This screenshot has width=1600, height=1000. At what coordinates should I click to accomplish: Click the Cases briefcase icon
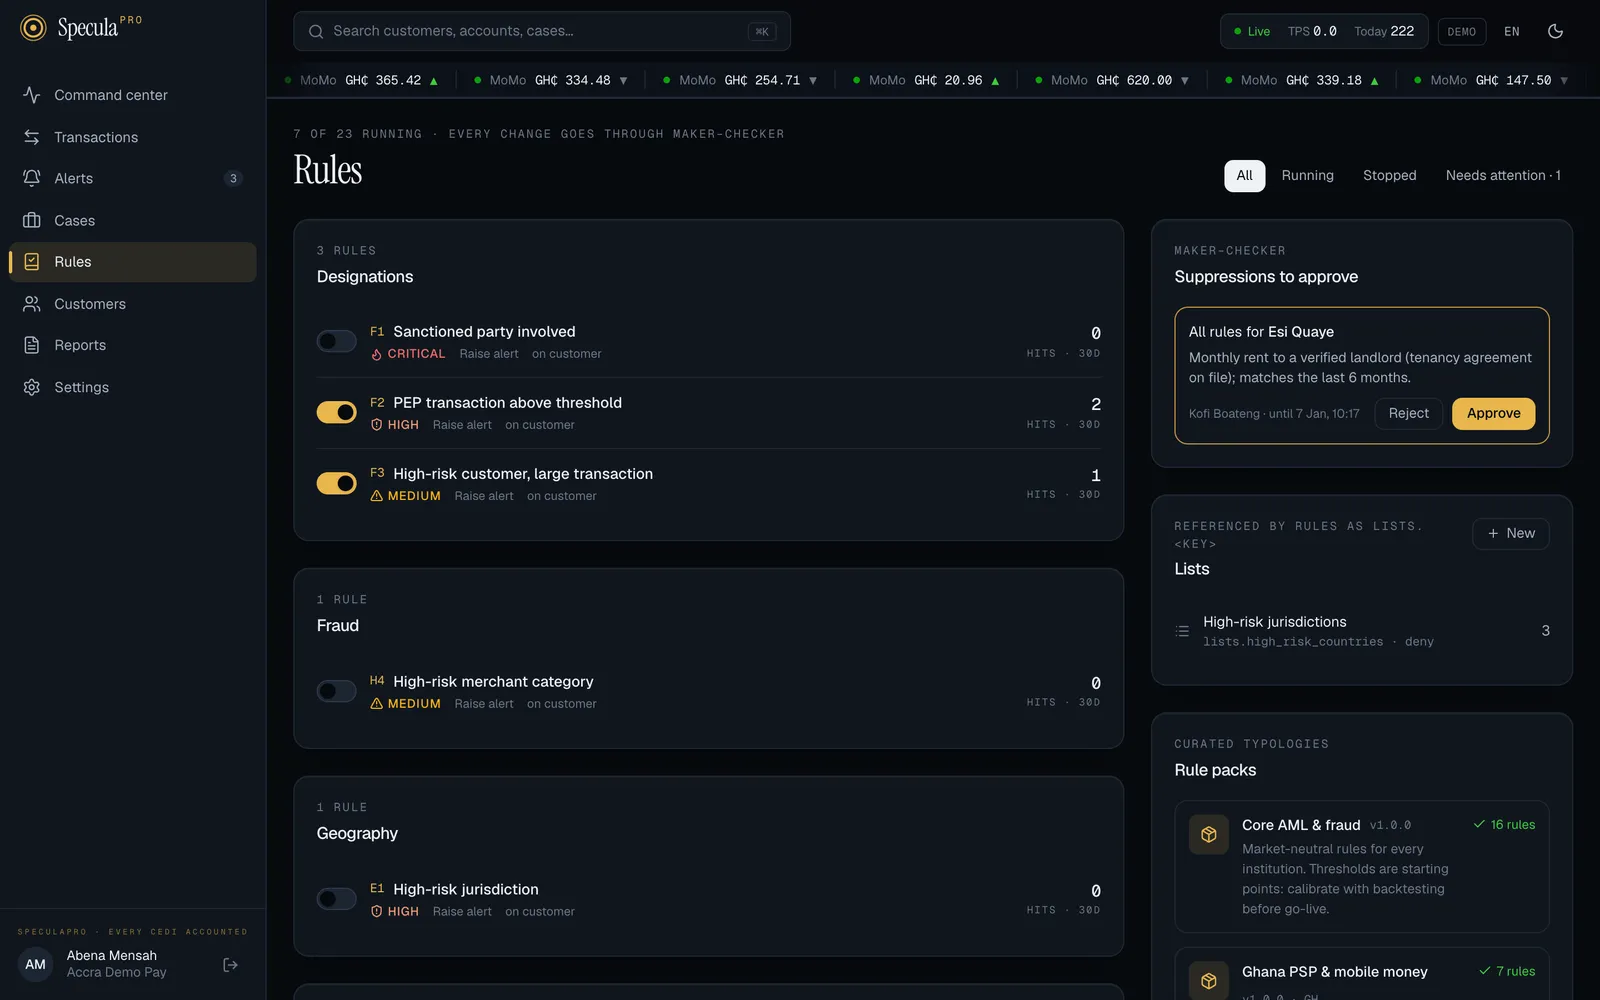point(32,220)
